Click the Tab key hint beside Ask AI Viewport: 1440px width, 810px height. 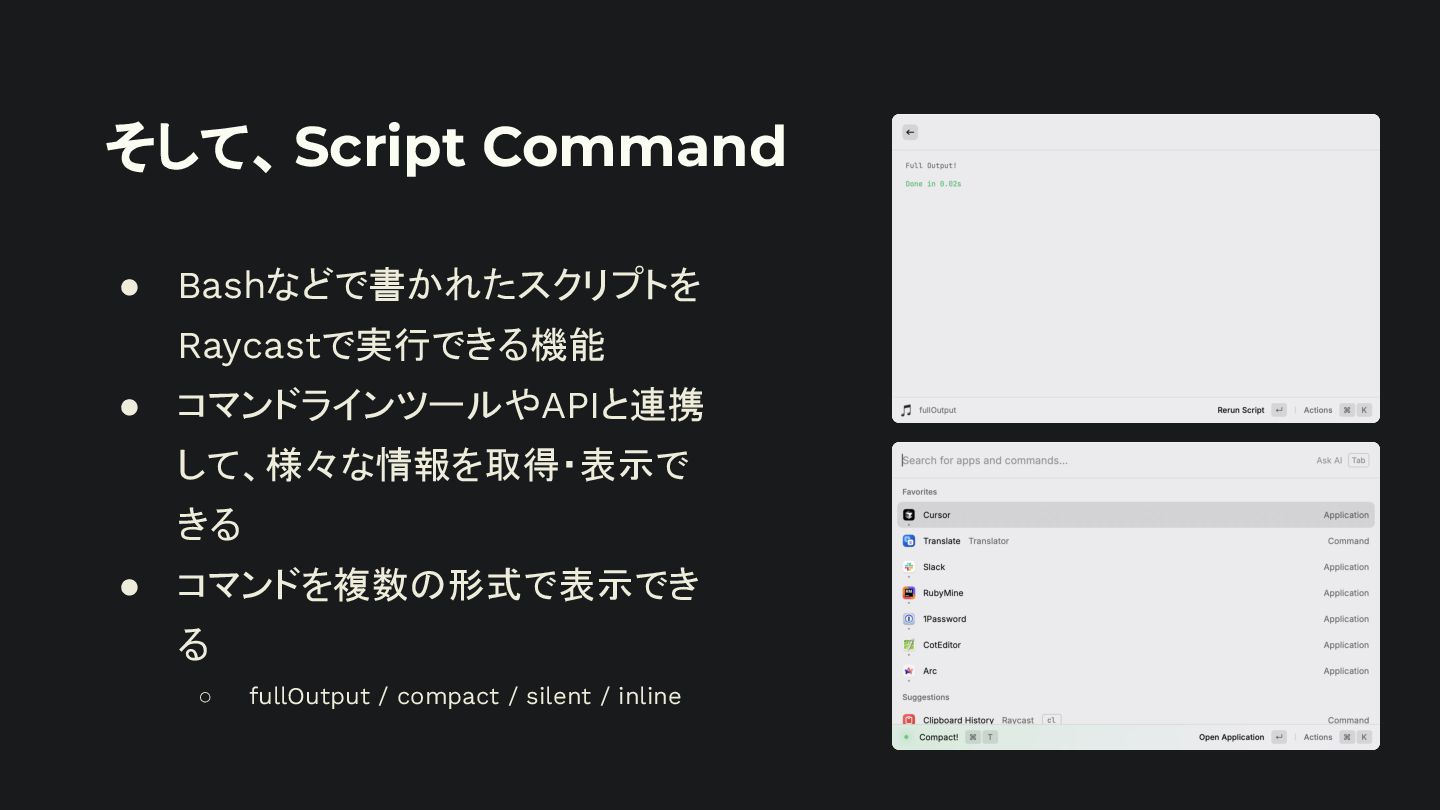tap(1358, 460)
